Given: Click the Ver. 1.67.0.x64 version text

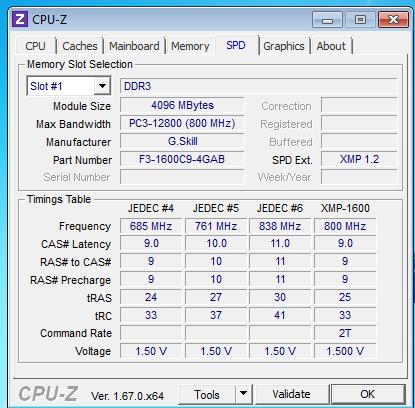Looking at the screenshot, I should 127,396.
